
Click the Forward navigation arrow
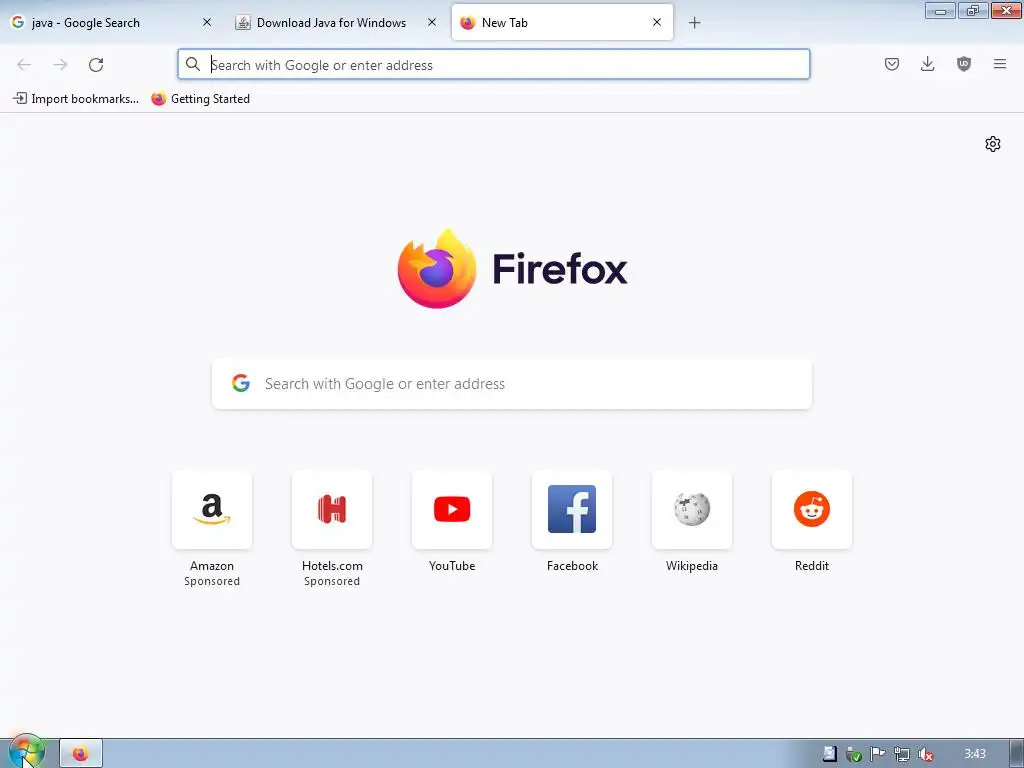[x=60, y=65]
